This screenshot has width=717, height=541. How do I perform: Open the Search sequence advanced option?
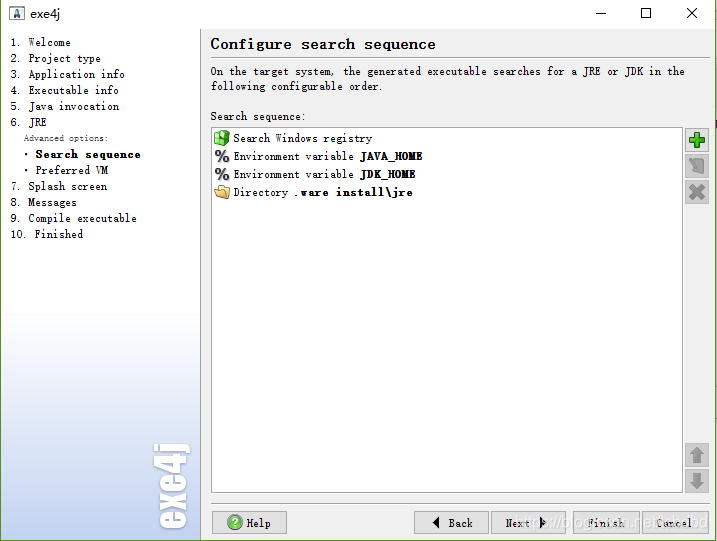(88, 155)
